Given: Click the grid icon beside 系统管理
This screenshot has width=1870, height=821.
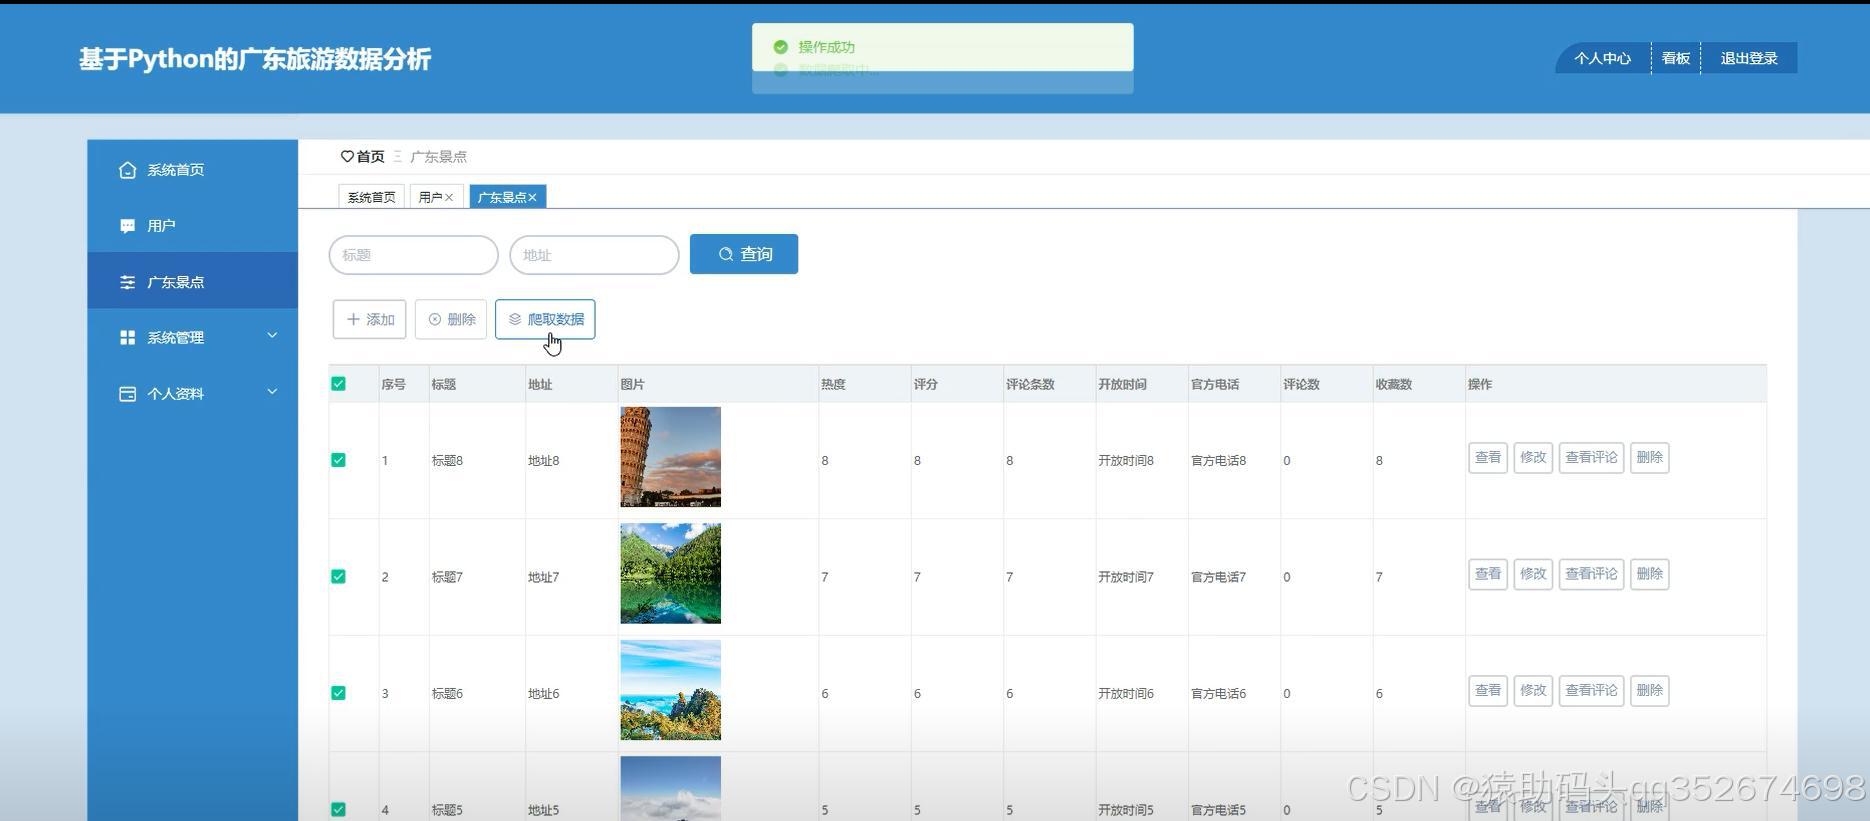Looking at the screenshot, I should tap(127, 338).
